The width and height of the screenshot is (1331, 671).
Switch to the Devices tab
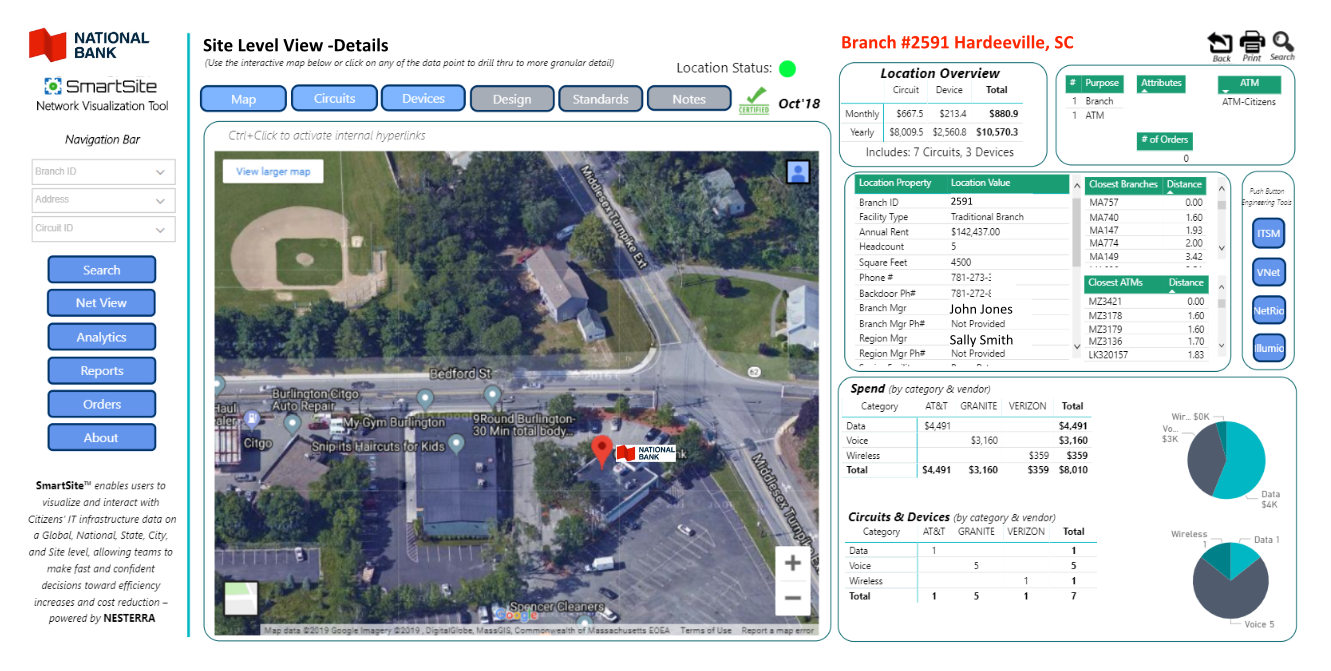(x=423, y=98)
